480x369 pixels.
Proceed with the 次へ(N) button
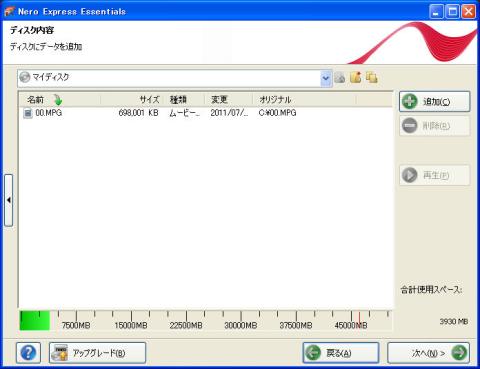click(x=428, y=353)
